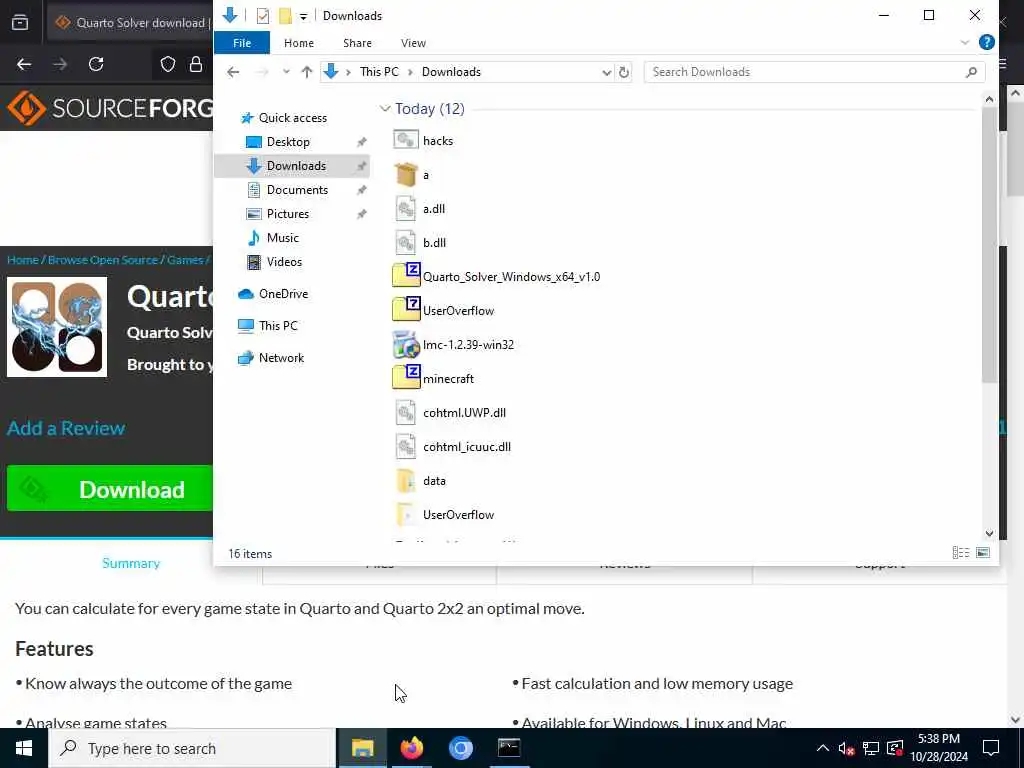The height and width of the screenshot is (768, 1024).
Task: Click the Quarto Solver browser tab
Action: click(133, 22)
